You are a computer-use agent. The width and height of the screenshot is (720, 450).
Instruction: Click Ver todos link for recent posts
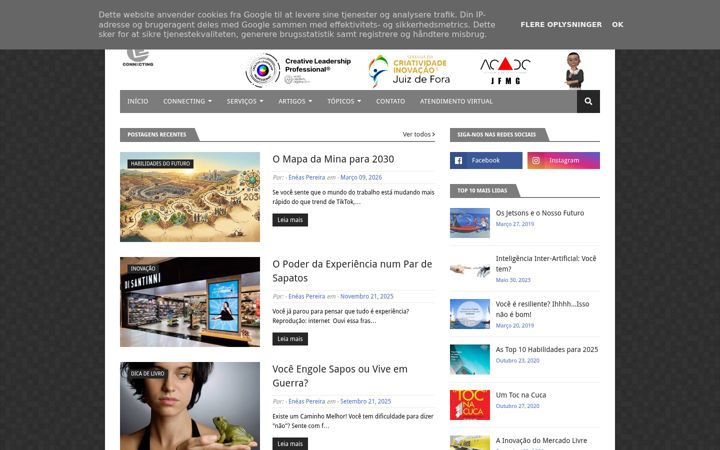419,135
